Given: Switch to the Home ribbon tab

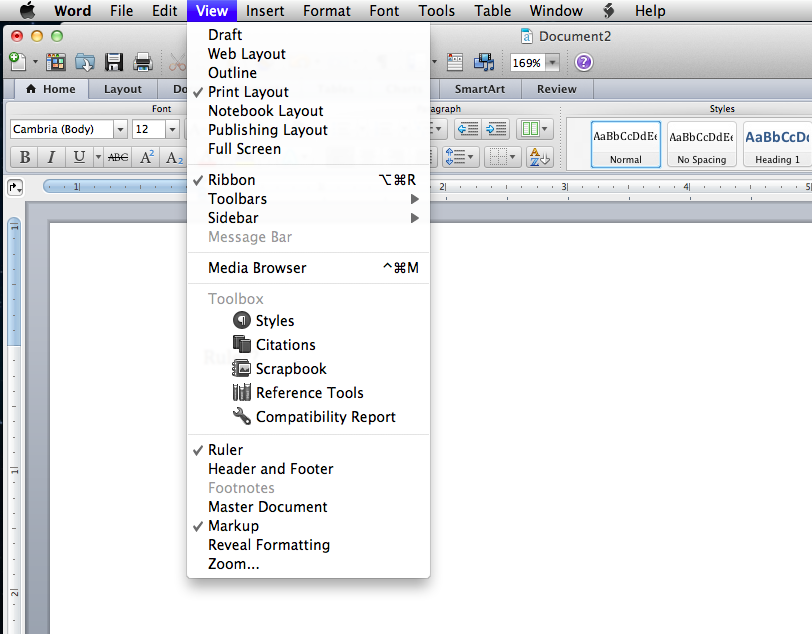Looking at the screenshot, I should [x=51, y=89].
